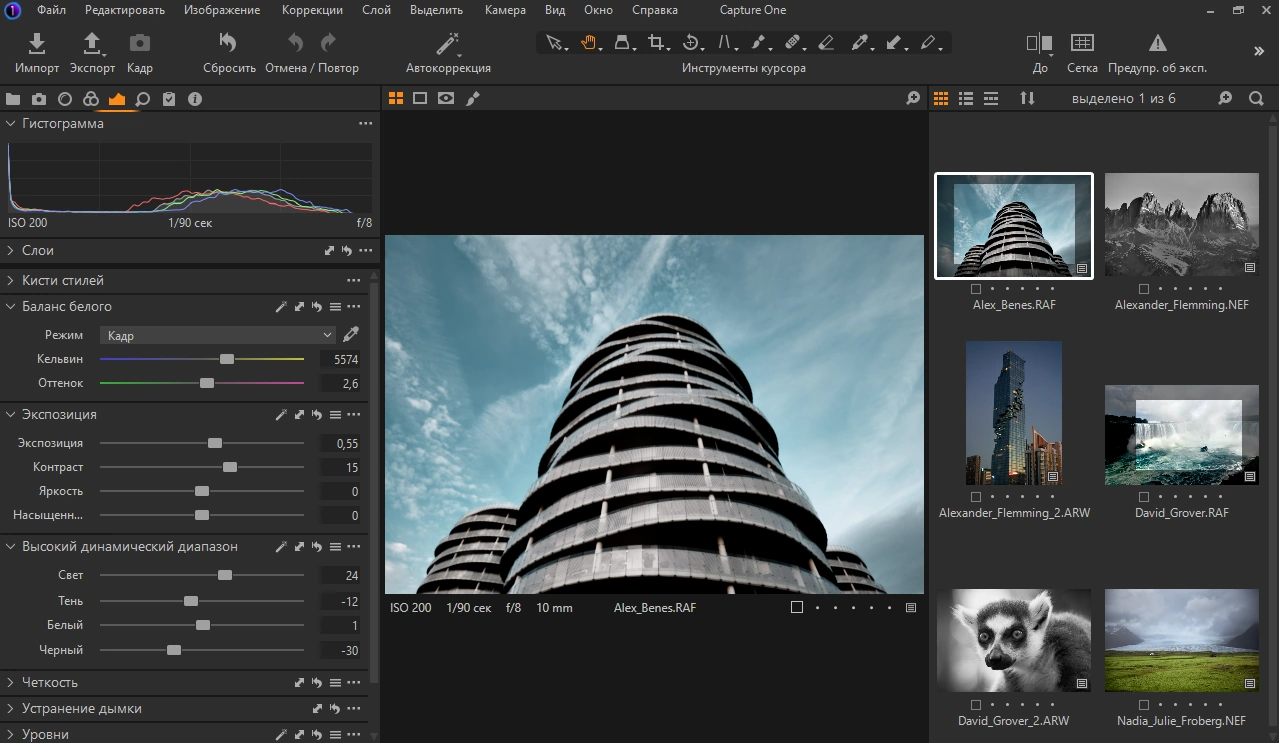Select the Pan (hand) cursor tool
This screenshot has height=743, width=1279.
tap(589, 42)
